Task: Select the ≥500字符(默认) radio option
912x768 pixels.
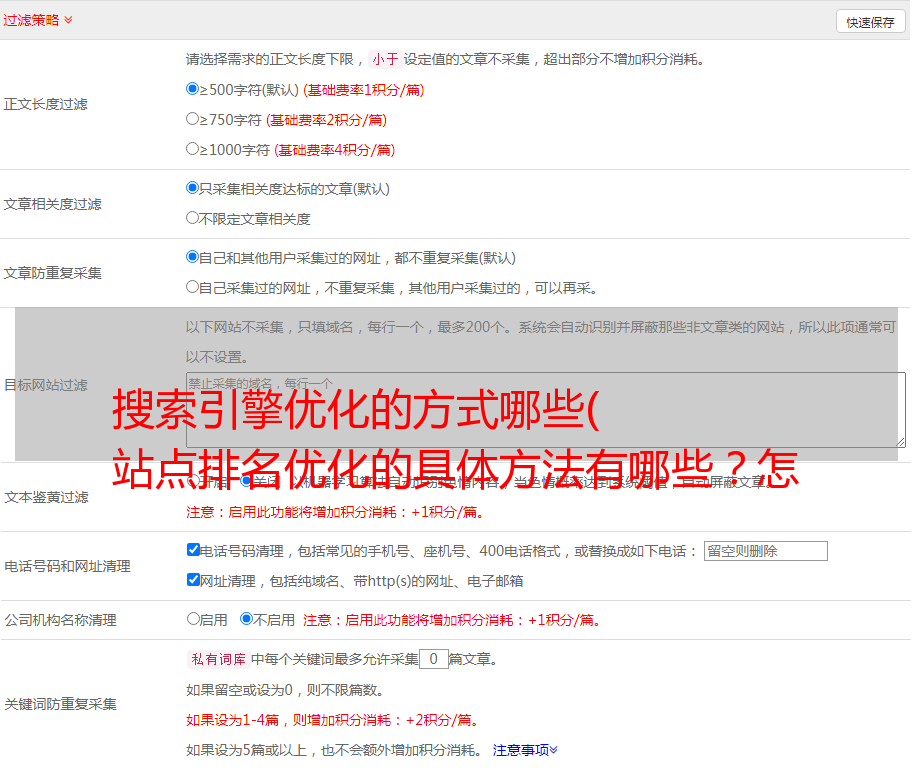Action: 192,89
